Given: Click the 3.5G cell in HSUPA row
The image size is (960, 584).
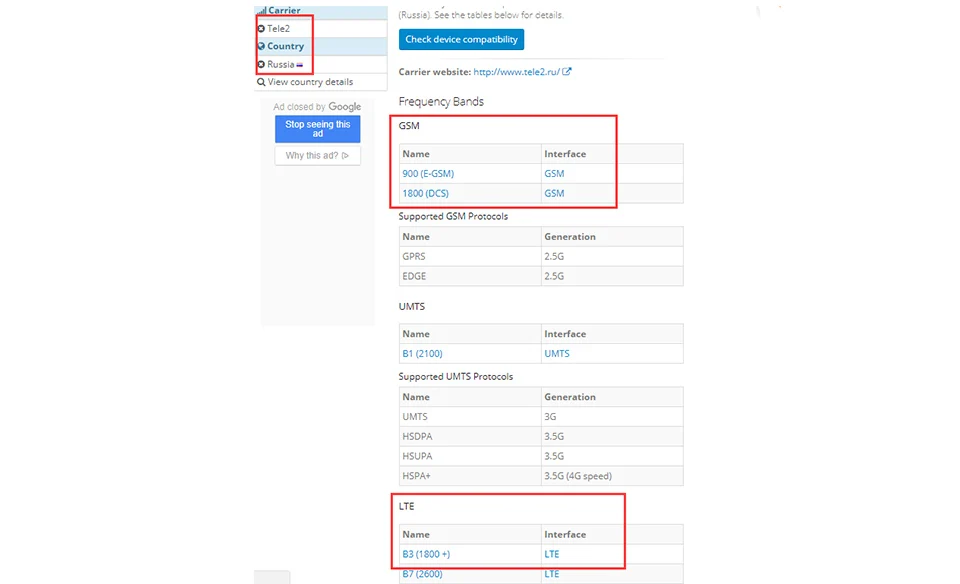Looking at the screenshot, I should (612, 456).
